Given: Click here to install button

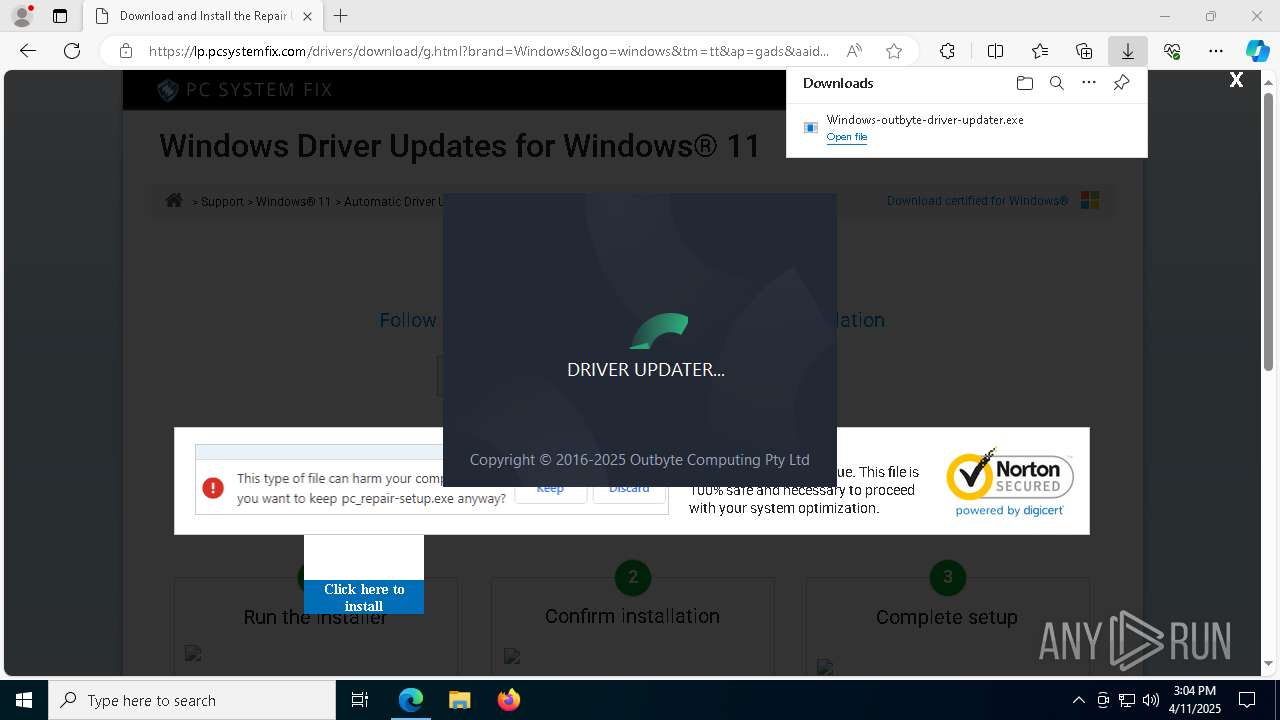Looking at the screenshot, I should pos(364,597).
